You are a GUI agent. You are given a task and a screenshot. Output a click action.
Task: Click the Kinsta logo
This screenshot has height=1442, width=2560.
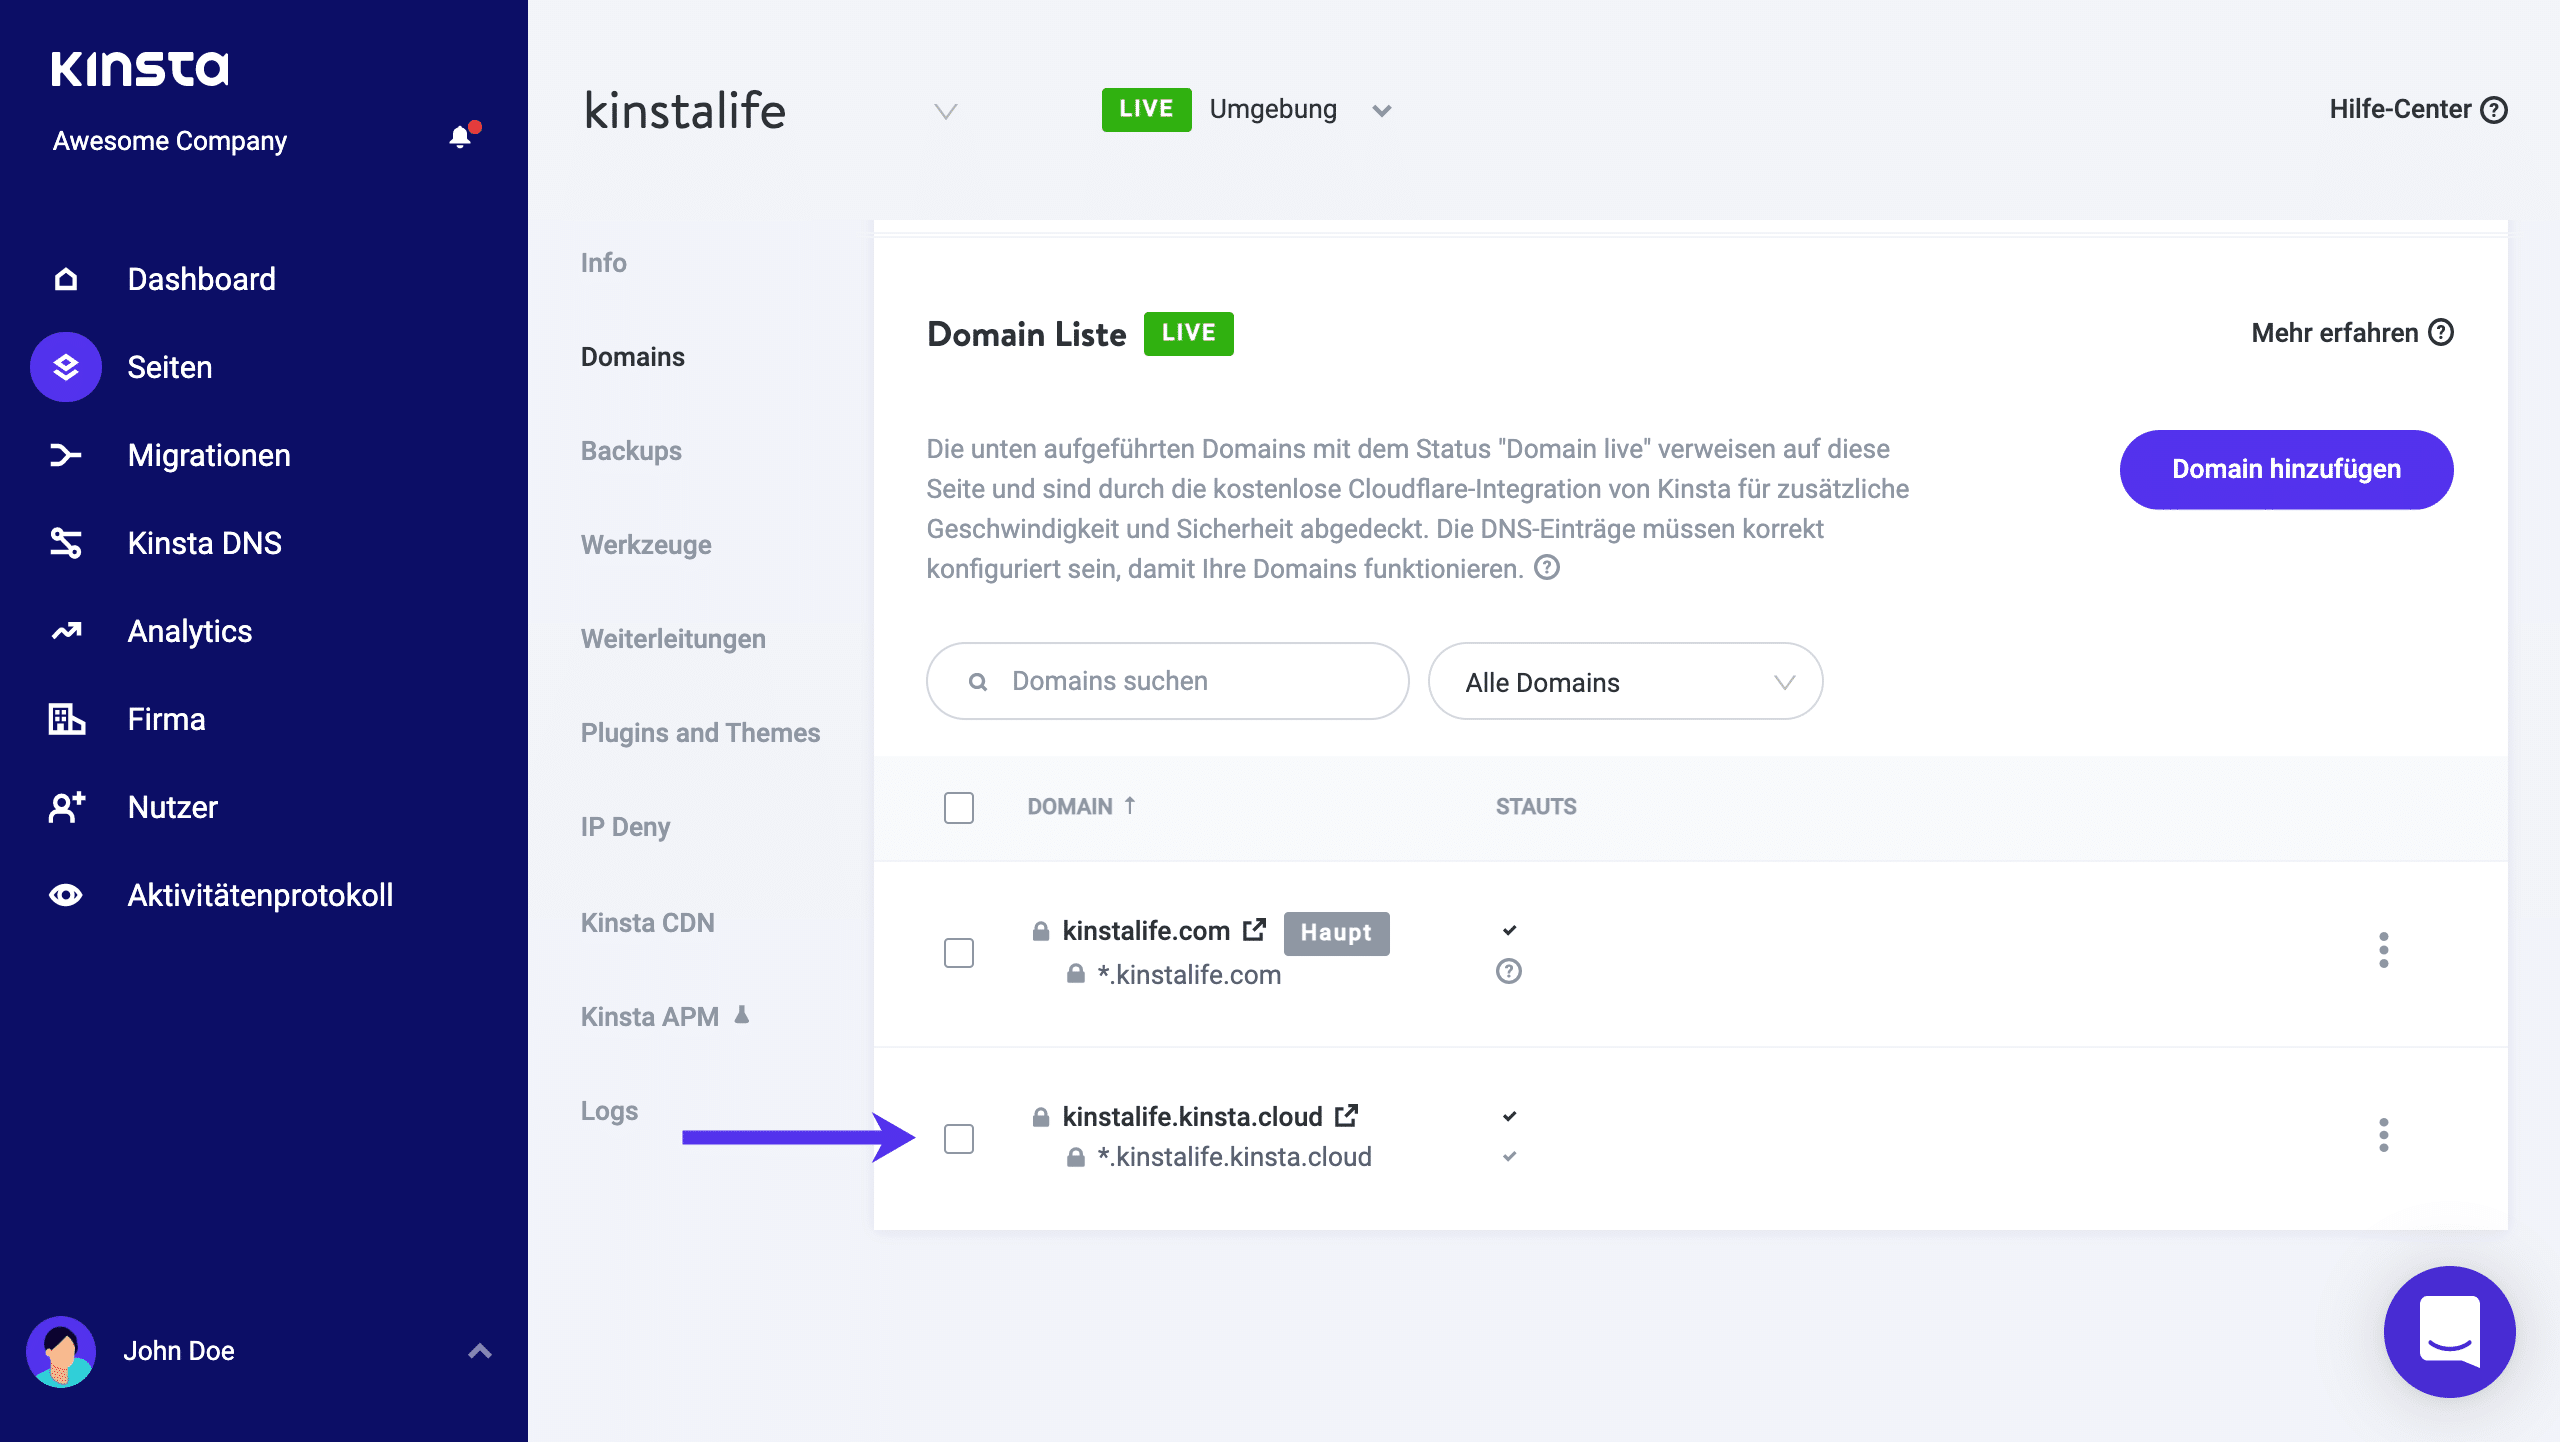tap(140, 68)
